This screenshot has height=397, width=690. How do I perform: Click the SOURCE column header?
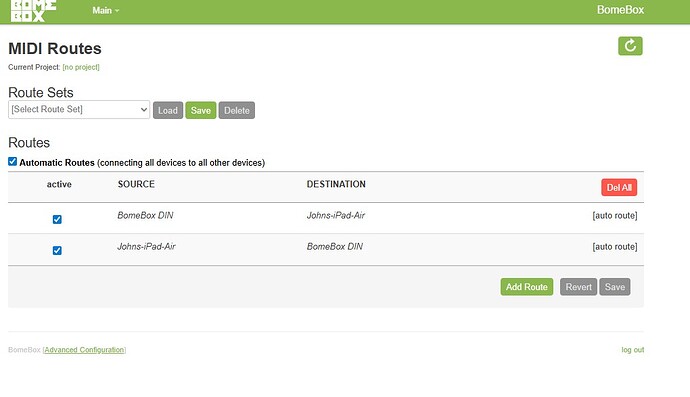[x=136, y=184]
